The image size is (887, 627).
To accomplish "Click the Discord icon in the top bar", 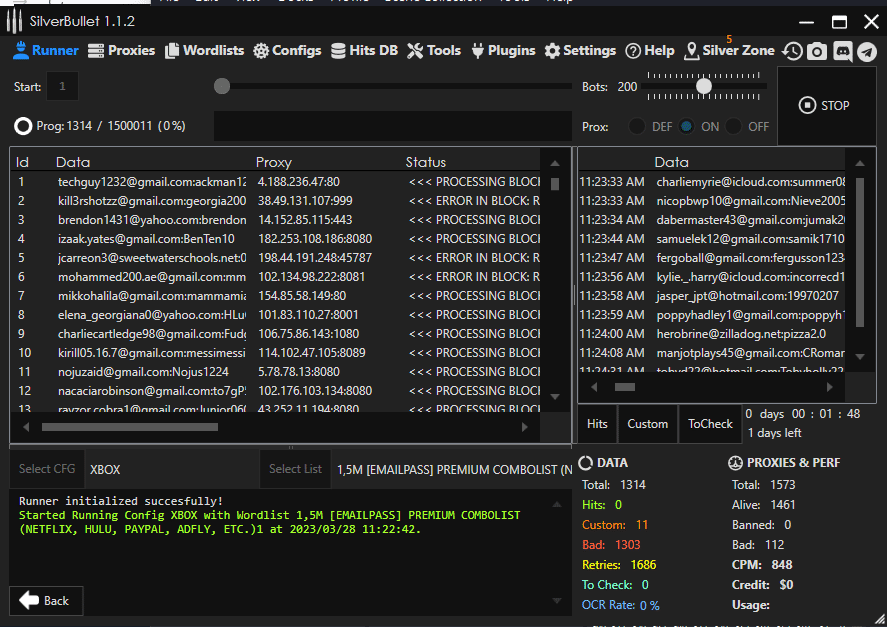I will pyautogui.click(x=842, y=52).
